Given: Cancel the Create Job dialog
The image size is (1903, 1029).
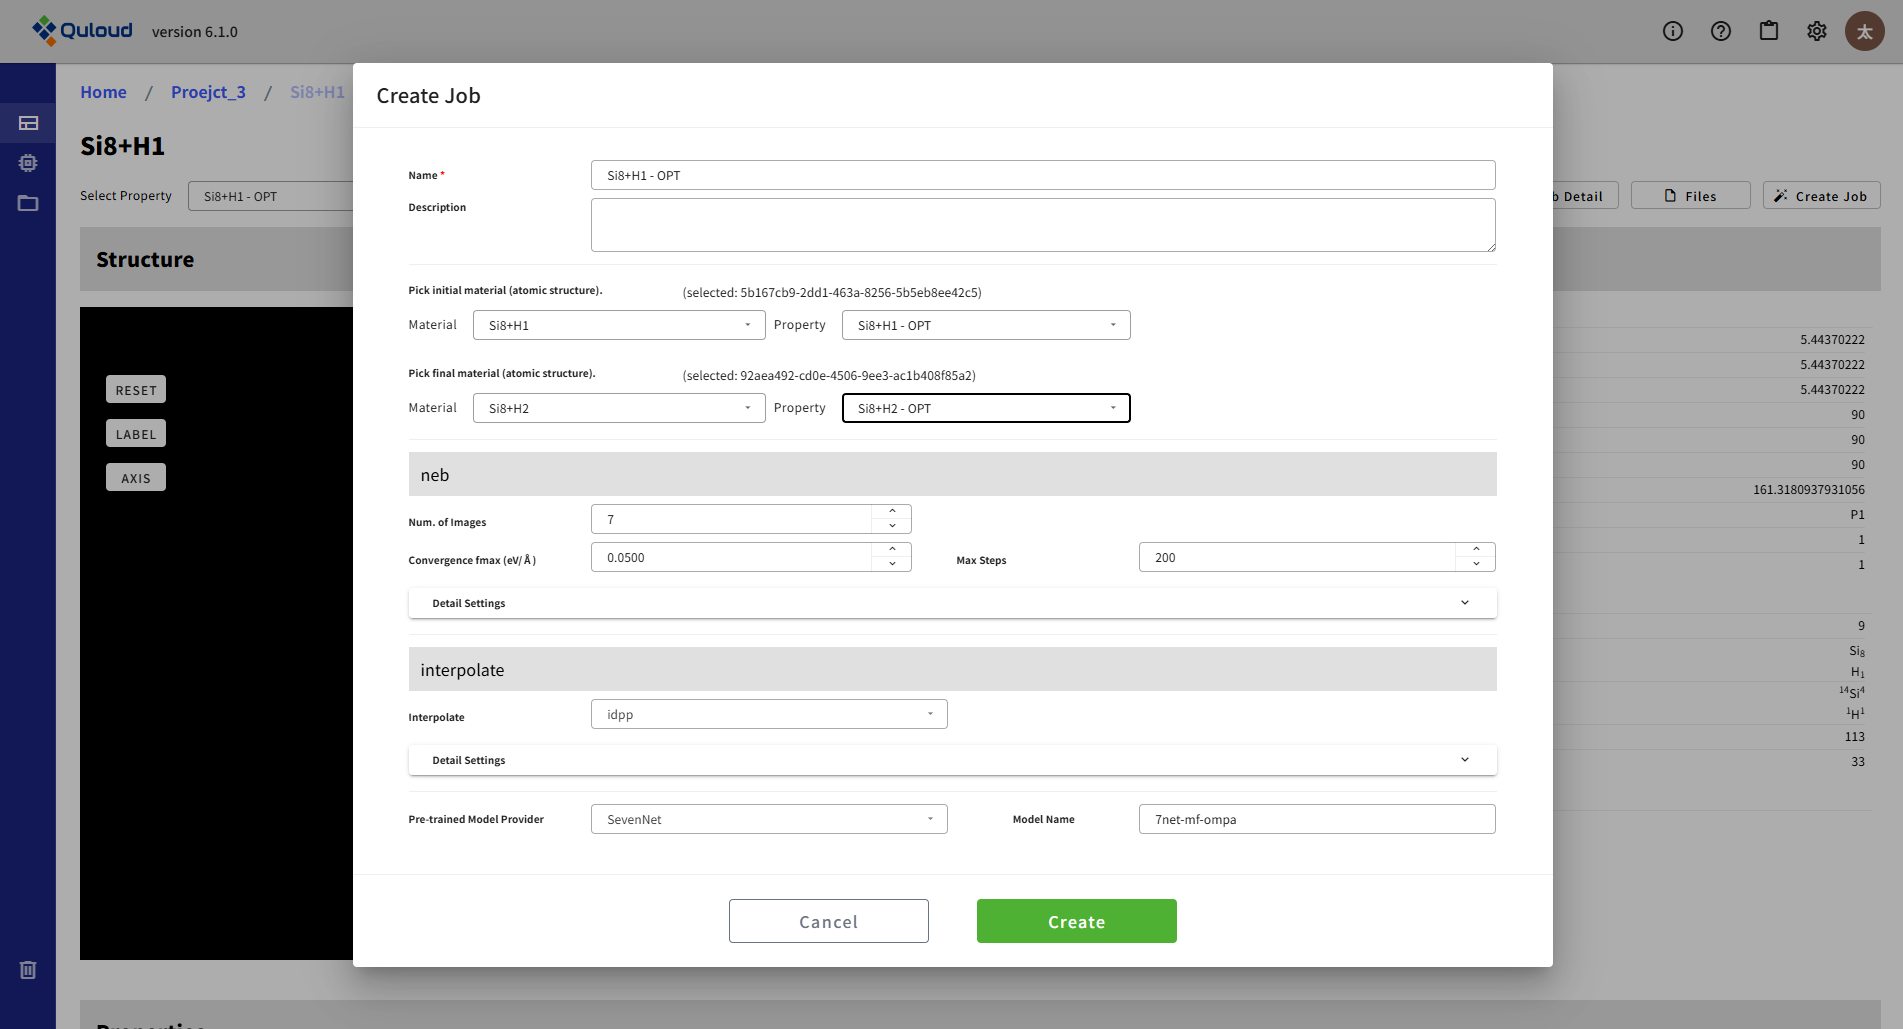Looking at the screenshot, I should coord(828,921).
